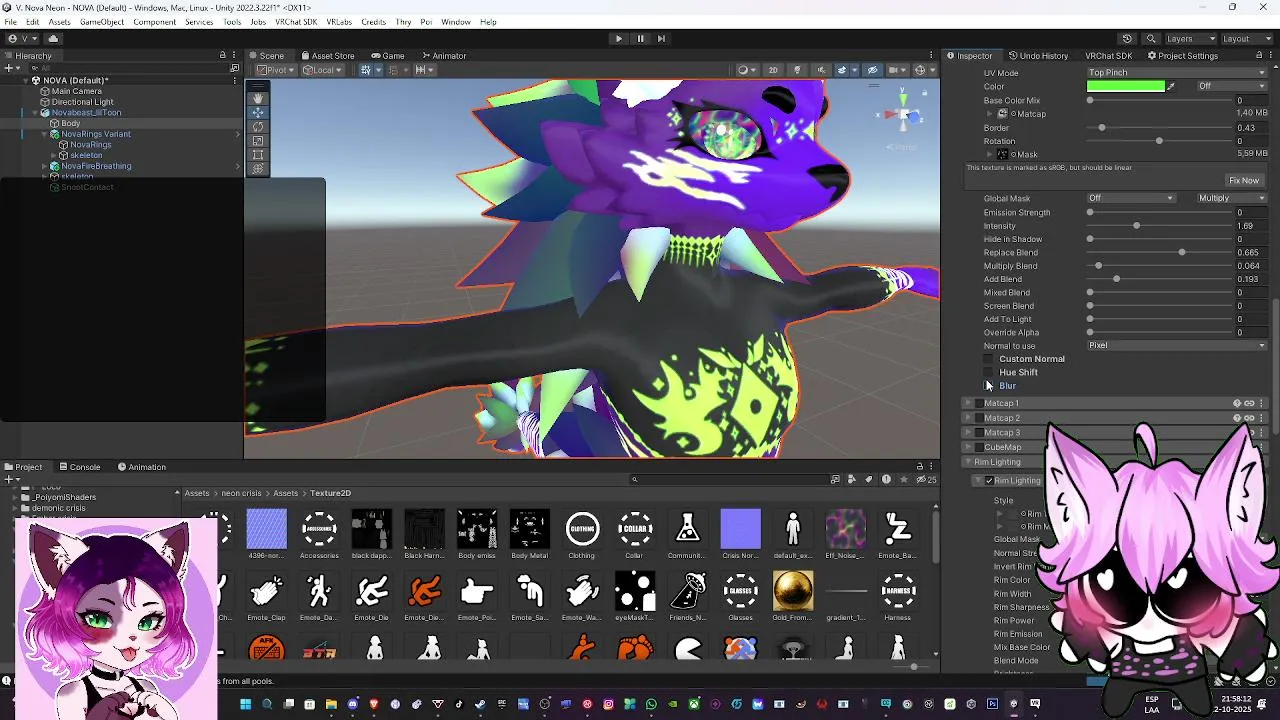Click the Hierarchy add plus button

click(9, 69)
